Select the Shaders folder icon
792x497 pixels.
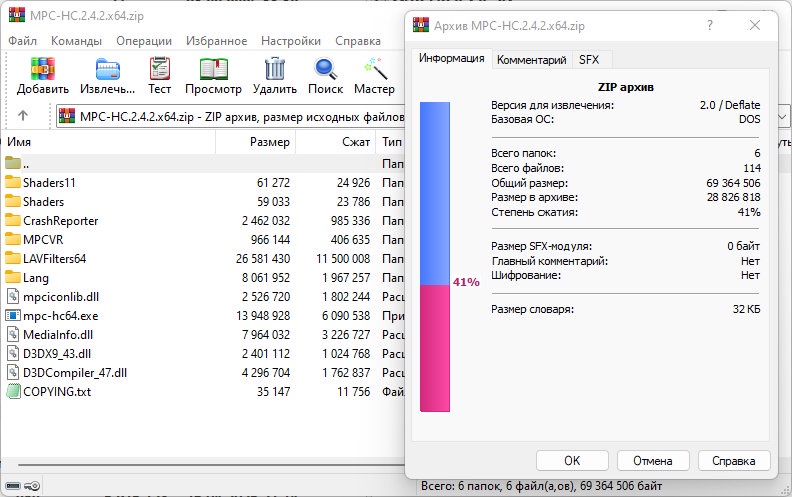pos(13,202)
